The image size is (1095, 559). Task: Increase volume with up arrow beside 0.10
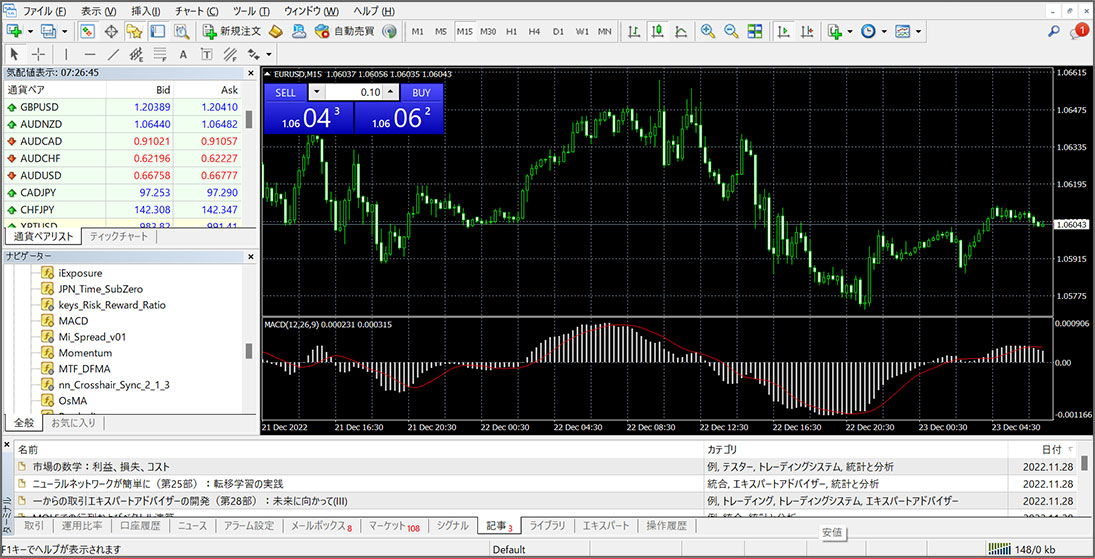(391, 92)
